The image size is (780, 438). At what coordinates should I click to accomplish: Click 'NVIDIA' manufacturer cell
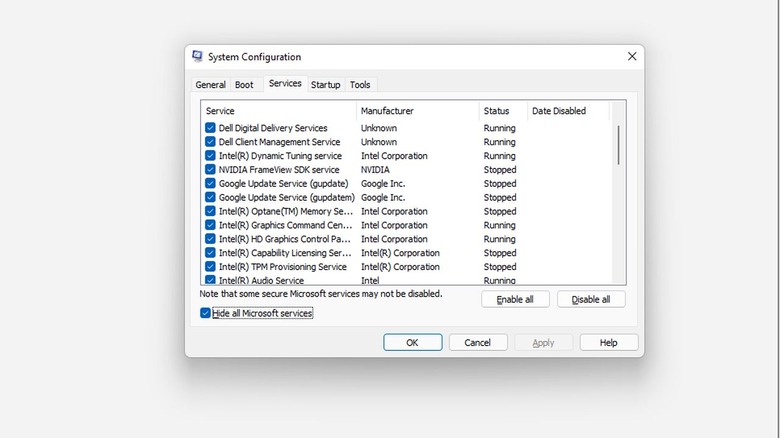click(375, 170)
